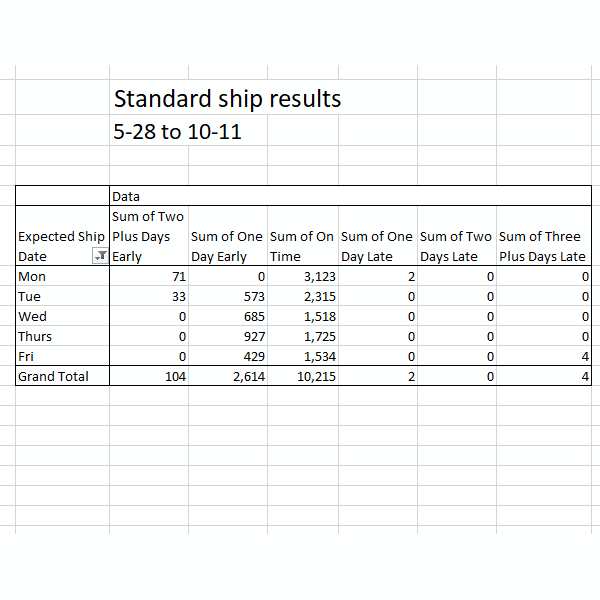Select the 'Standard ship results' title cell
The height and width of the screenshot is (600, 600).
pyautogui.click(x=227, y=99)
